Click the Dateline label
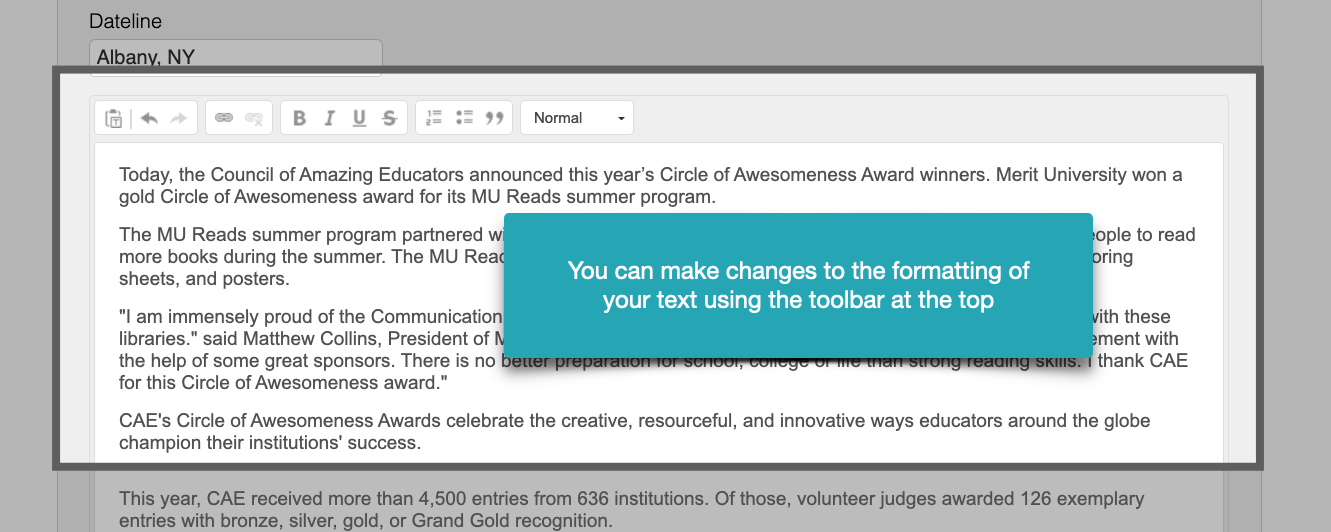The width and height of the screenshot is (1331, 532). pos(125,21)
